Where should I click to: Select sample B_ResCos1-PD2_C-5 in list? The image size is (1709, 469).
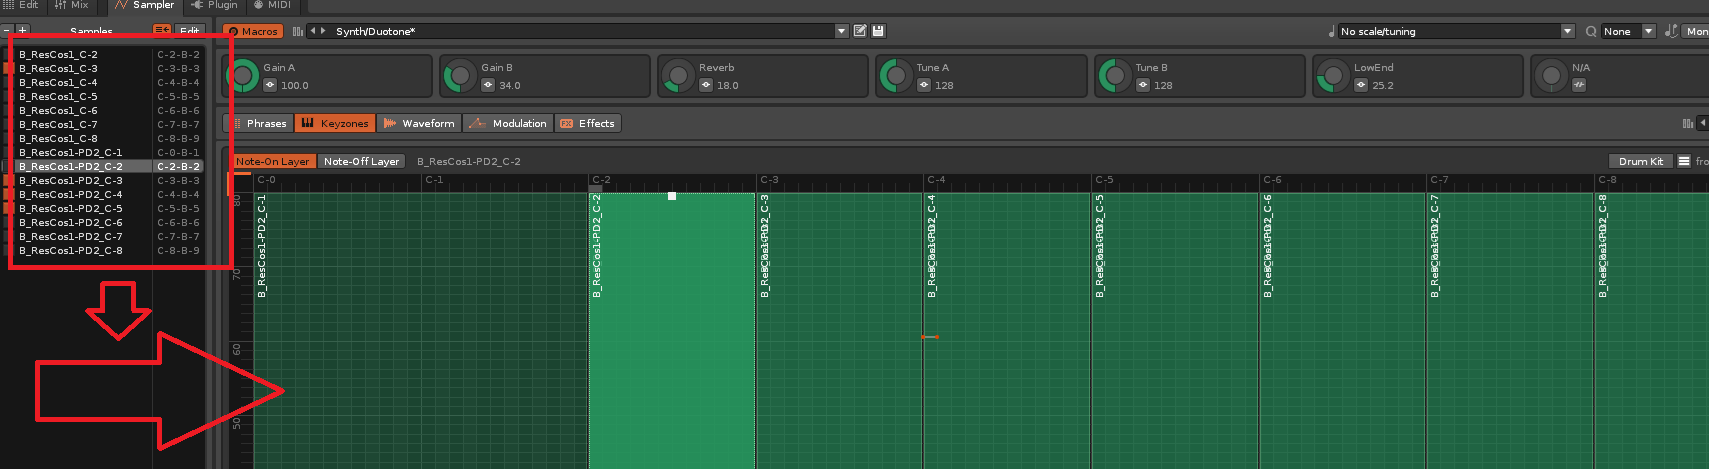71,209
